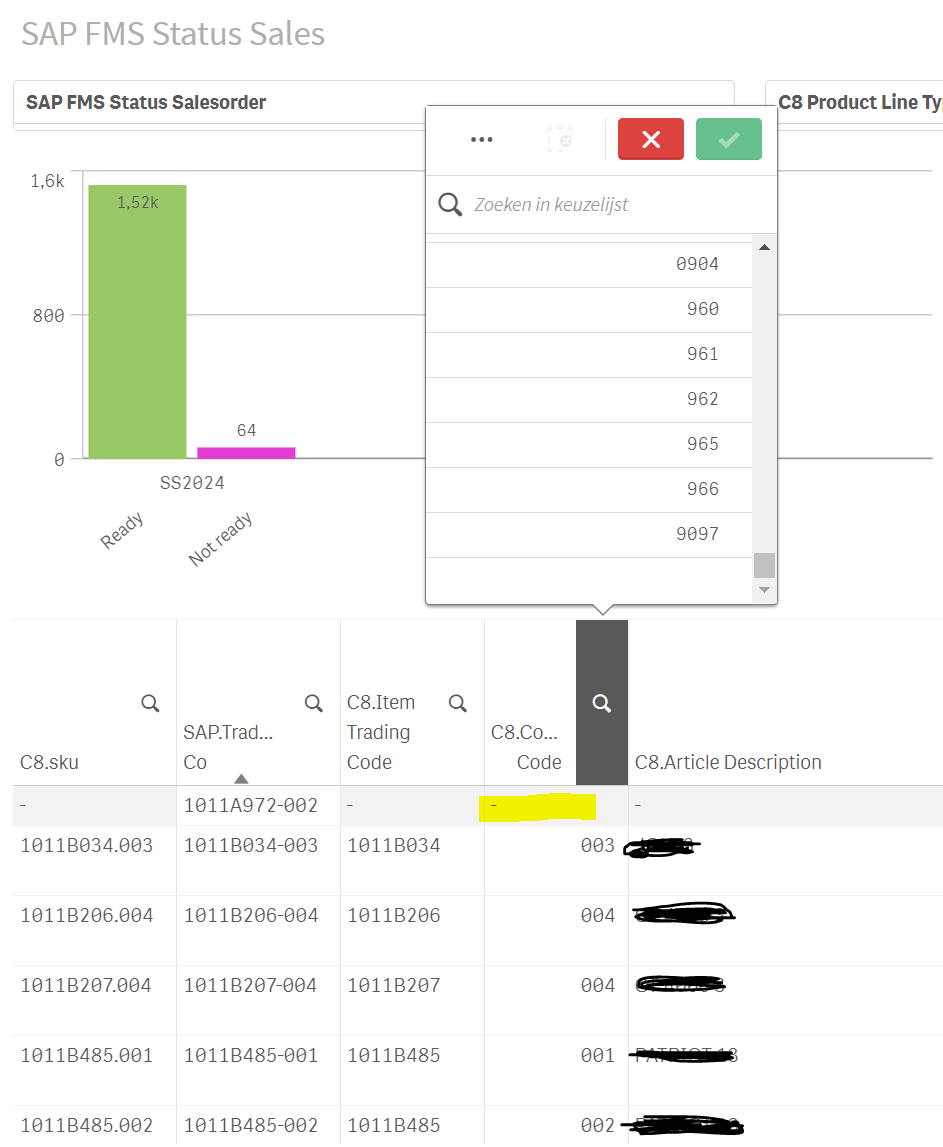Click the magnifier icon in listbox search
This screenshot has height=1147, width=943.
click(x=450, y=205)
